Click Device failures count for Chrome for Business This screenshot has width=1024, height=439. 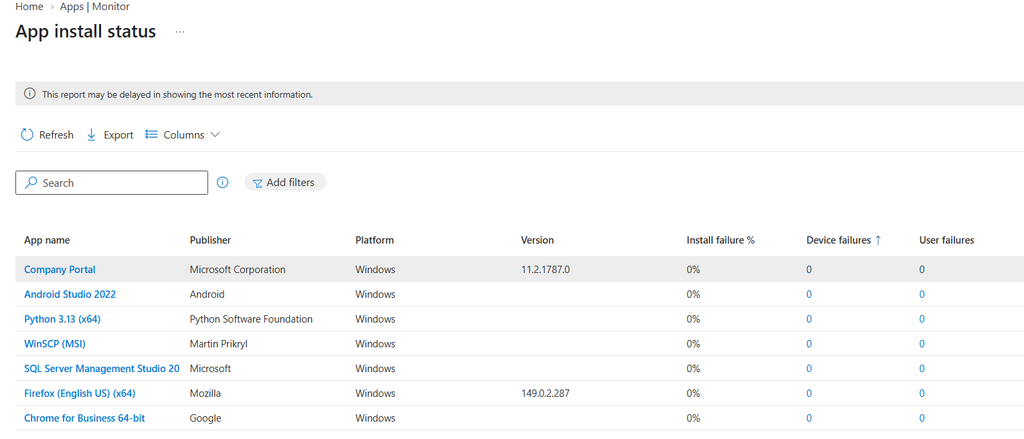809,418
